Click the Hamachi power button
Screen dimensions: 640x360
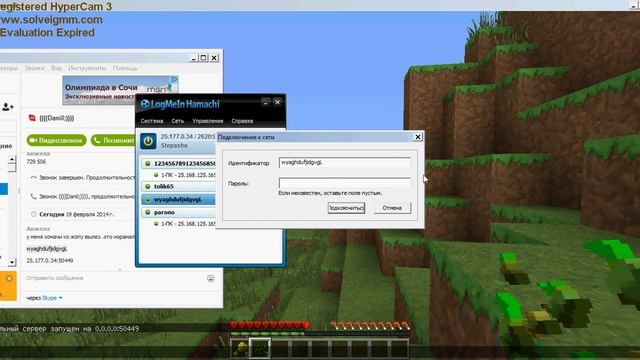(148, 141)
